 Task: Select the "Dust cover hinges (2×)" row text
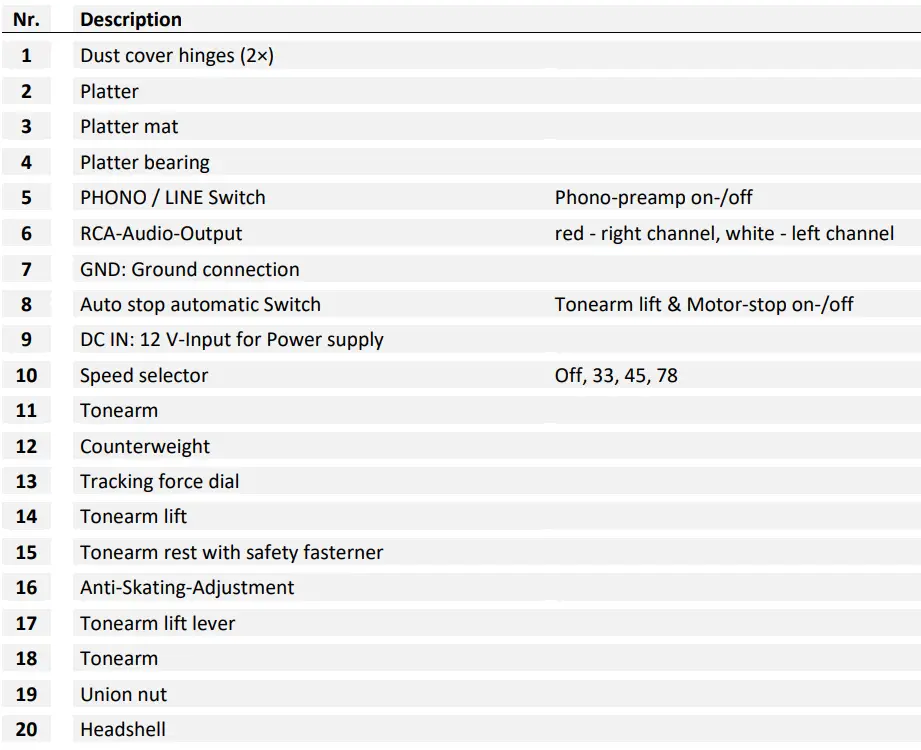pyautogui.click(x=176, y=56)
